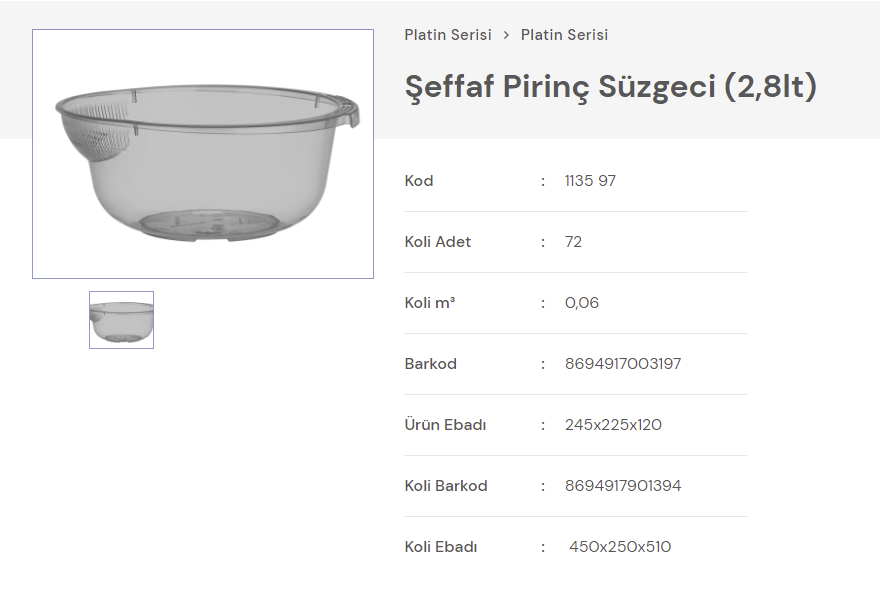This screenshot has height=589, width=880.
Task: Click the Barkod label
Action: point(431,364)
